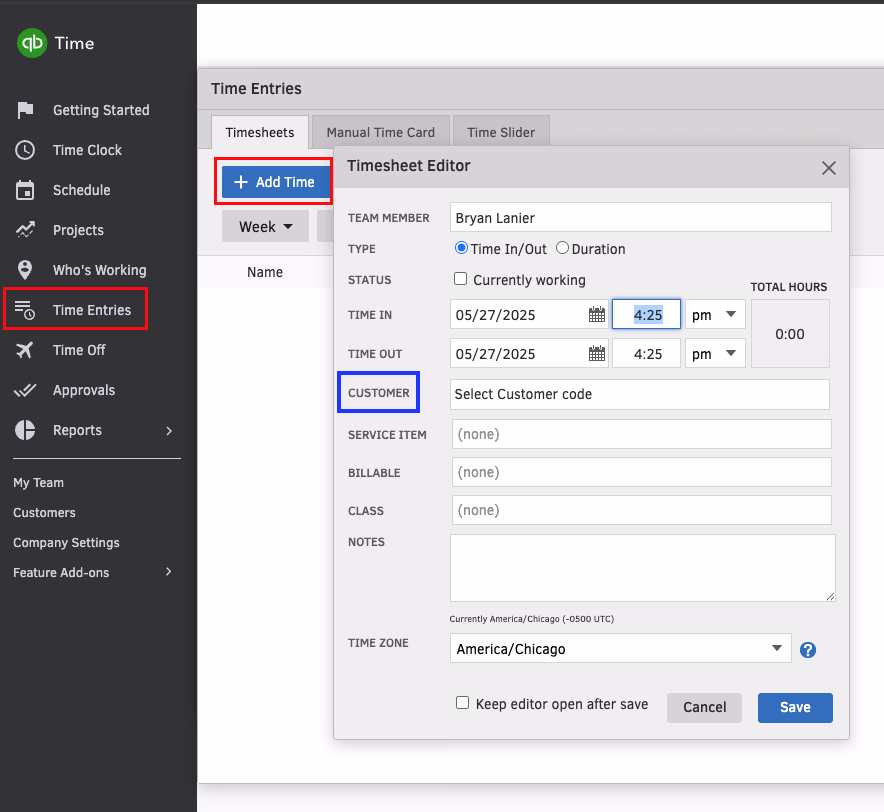The width and height of the screenshot is (884, 812).
Task: Click the Time Entries list-clock icon
Action: tap(25, 310)
